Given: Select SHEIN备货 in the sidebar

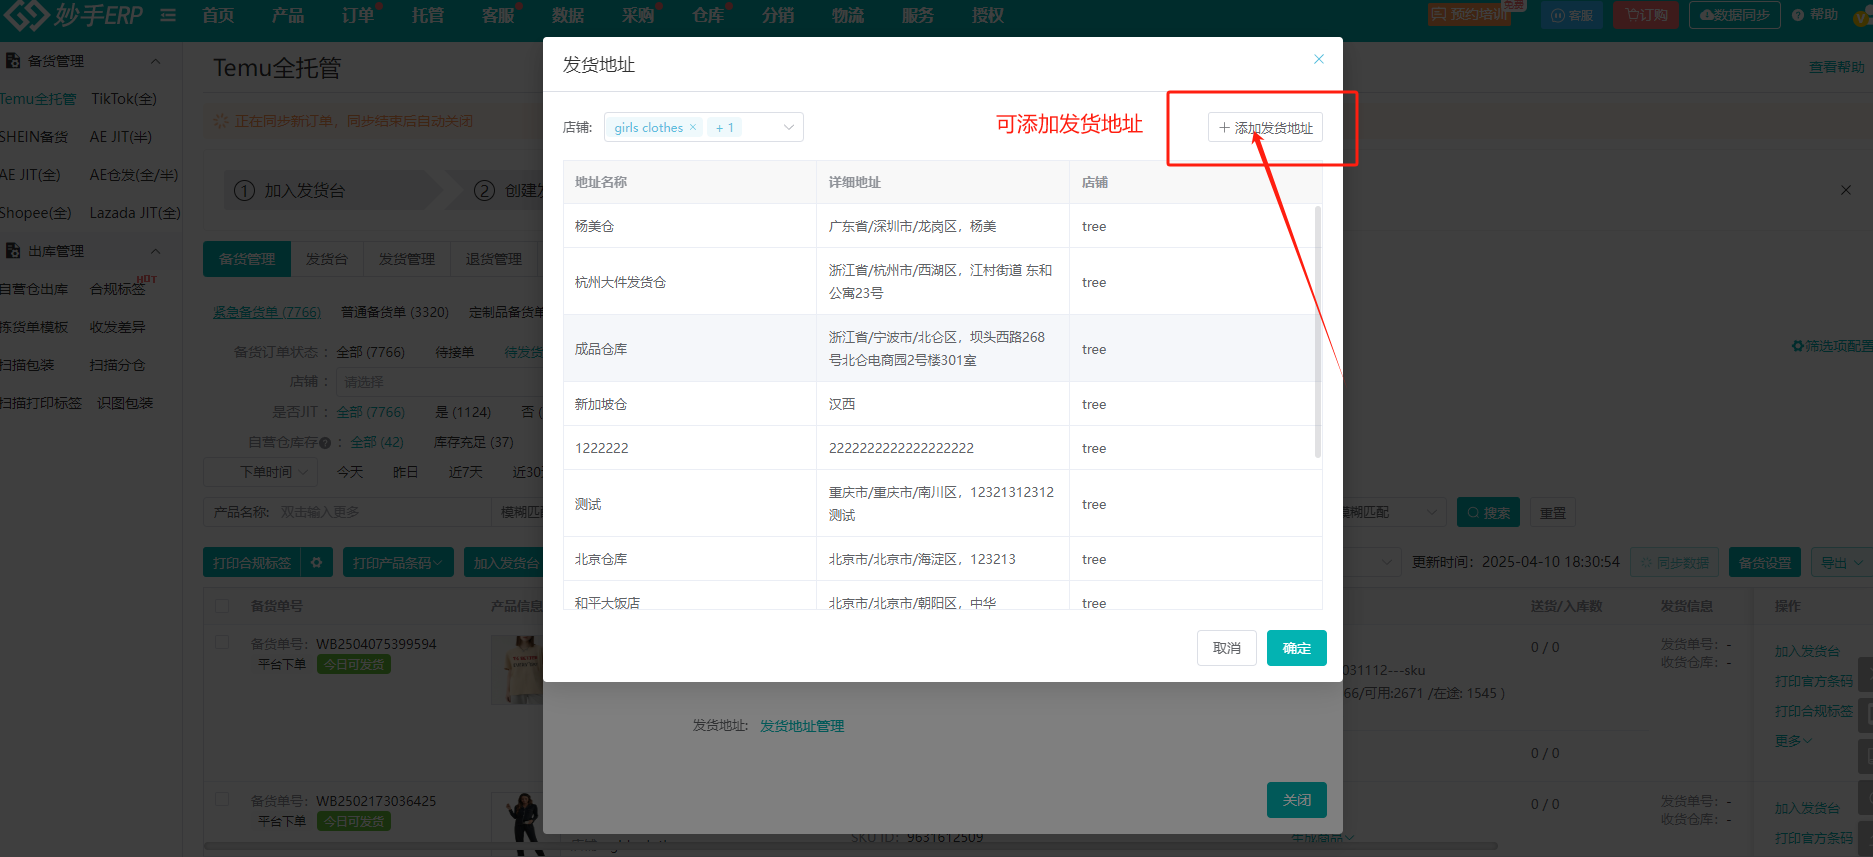Looking at the screenshot, I should point(34,137).
